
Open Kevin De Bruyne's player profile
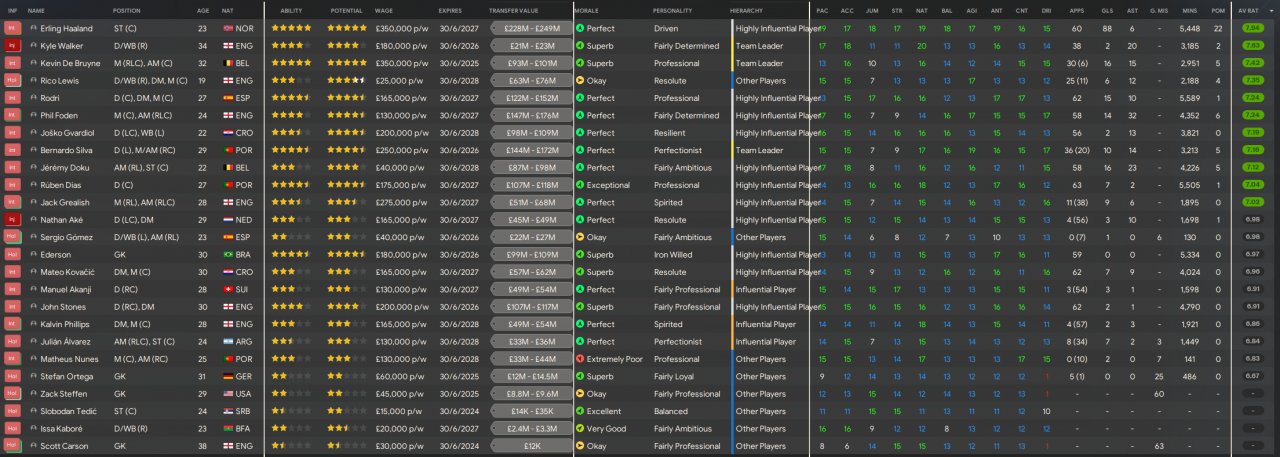click(x=71, y=63)
